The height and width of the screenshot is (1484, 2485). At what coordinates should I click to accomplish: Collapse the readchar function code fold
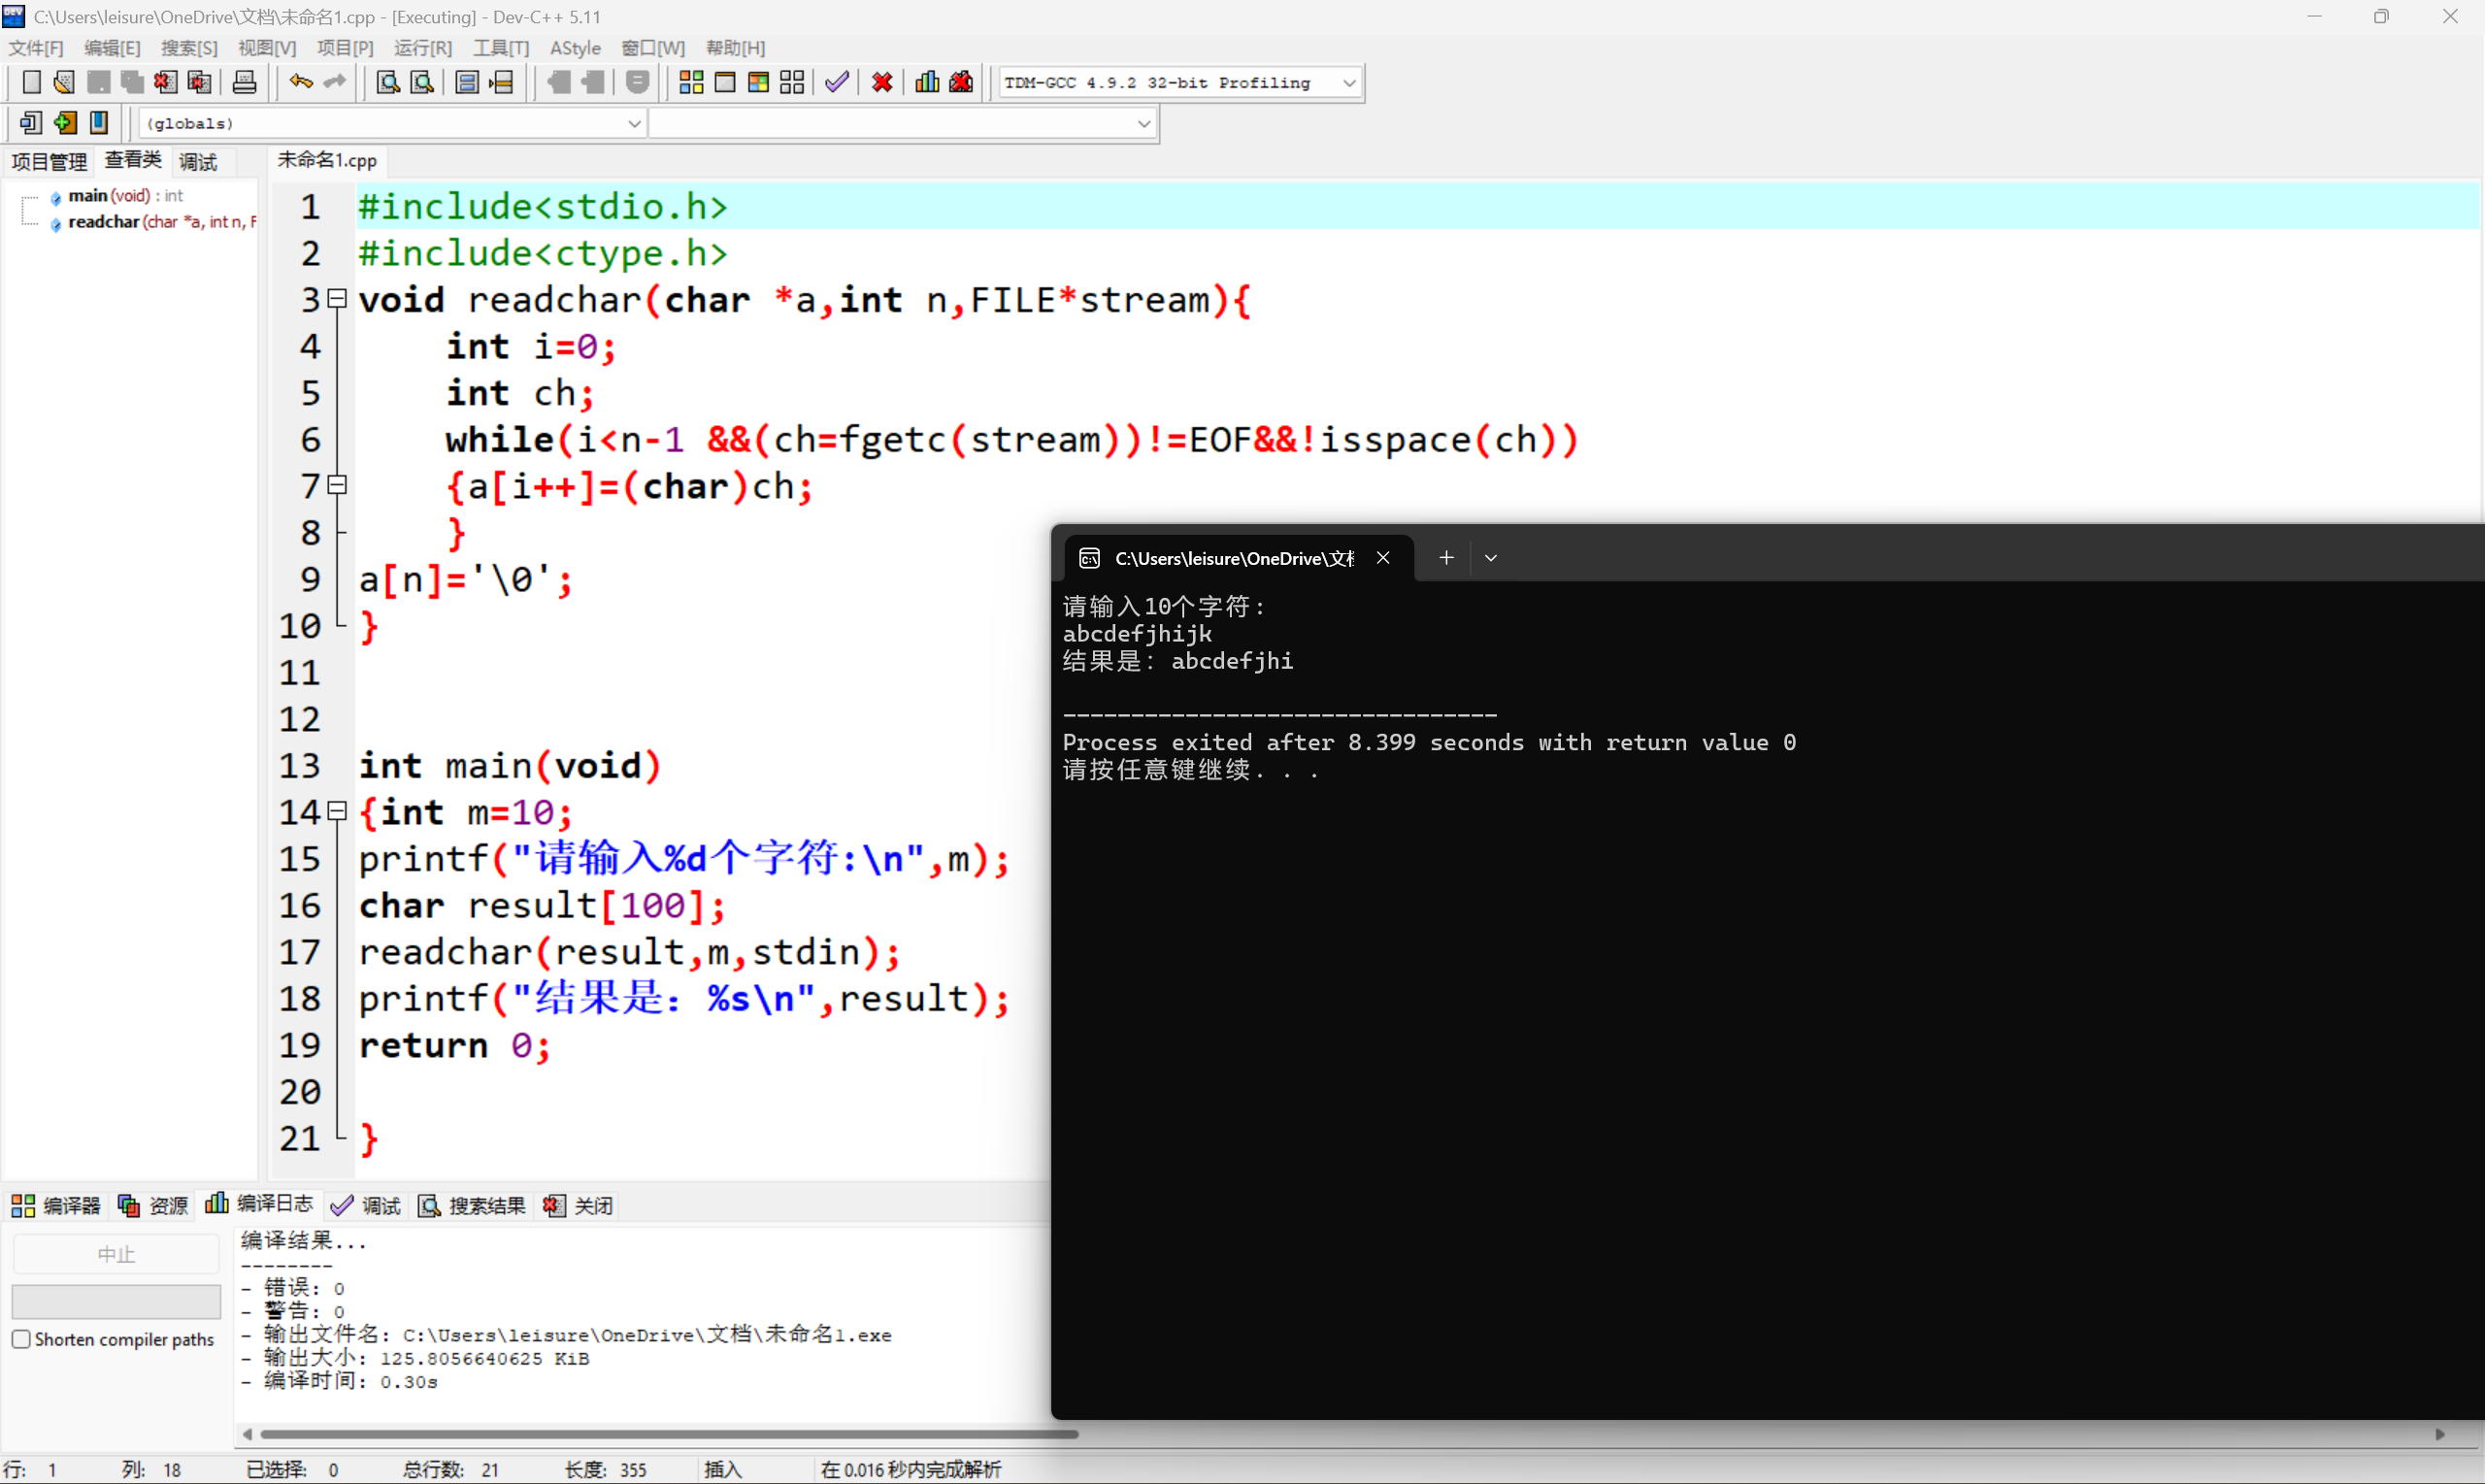tap(337, 299)
